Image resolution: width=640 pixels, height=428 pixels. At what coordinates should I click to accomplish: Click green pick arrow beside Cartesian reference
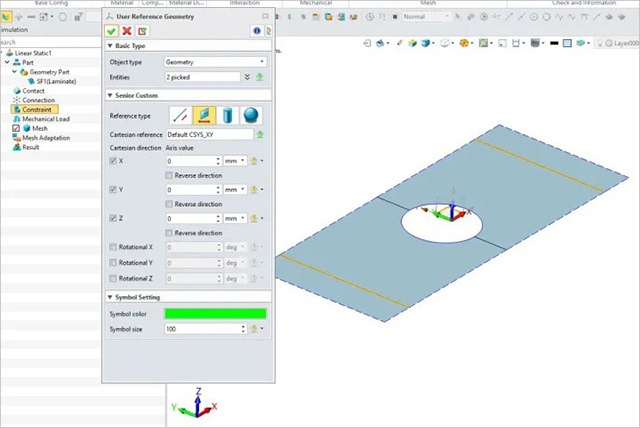260,135
